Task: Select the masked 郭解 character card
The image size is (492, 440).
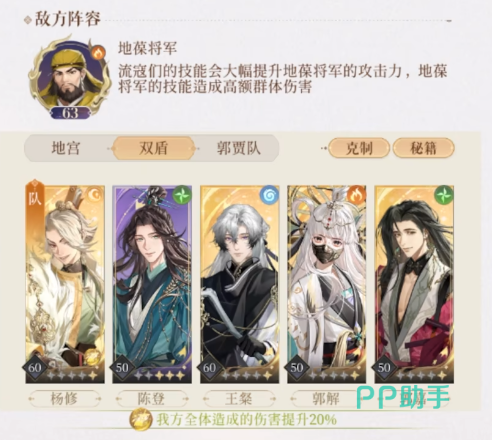Action: [327, 284]
